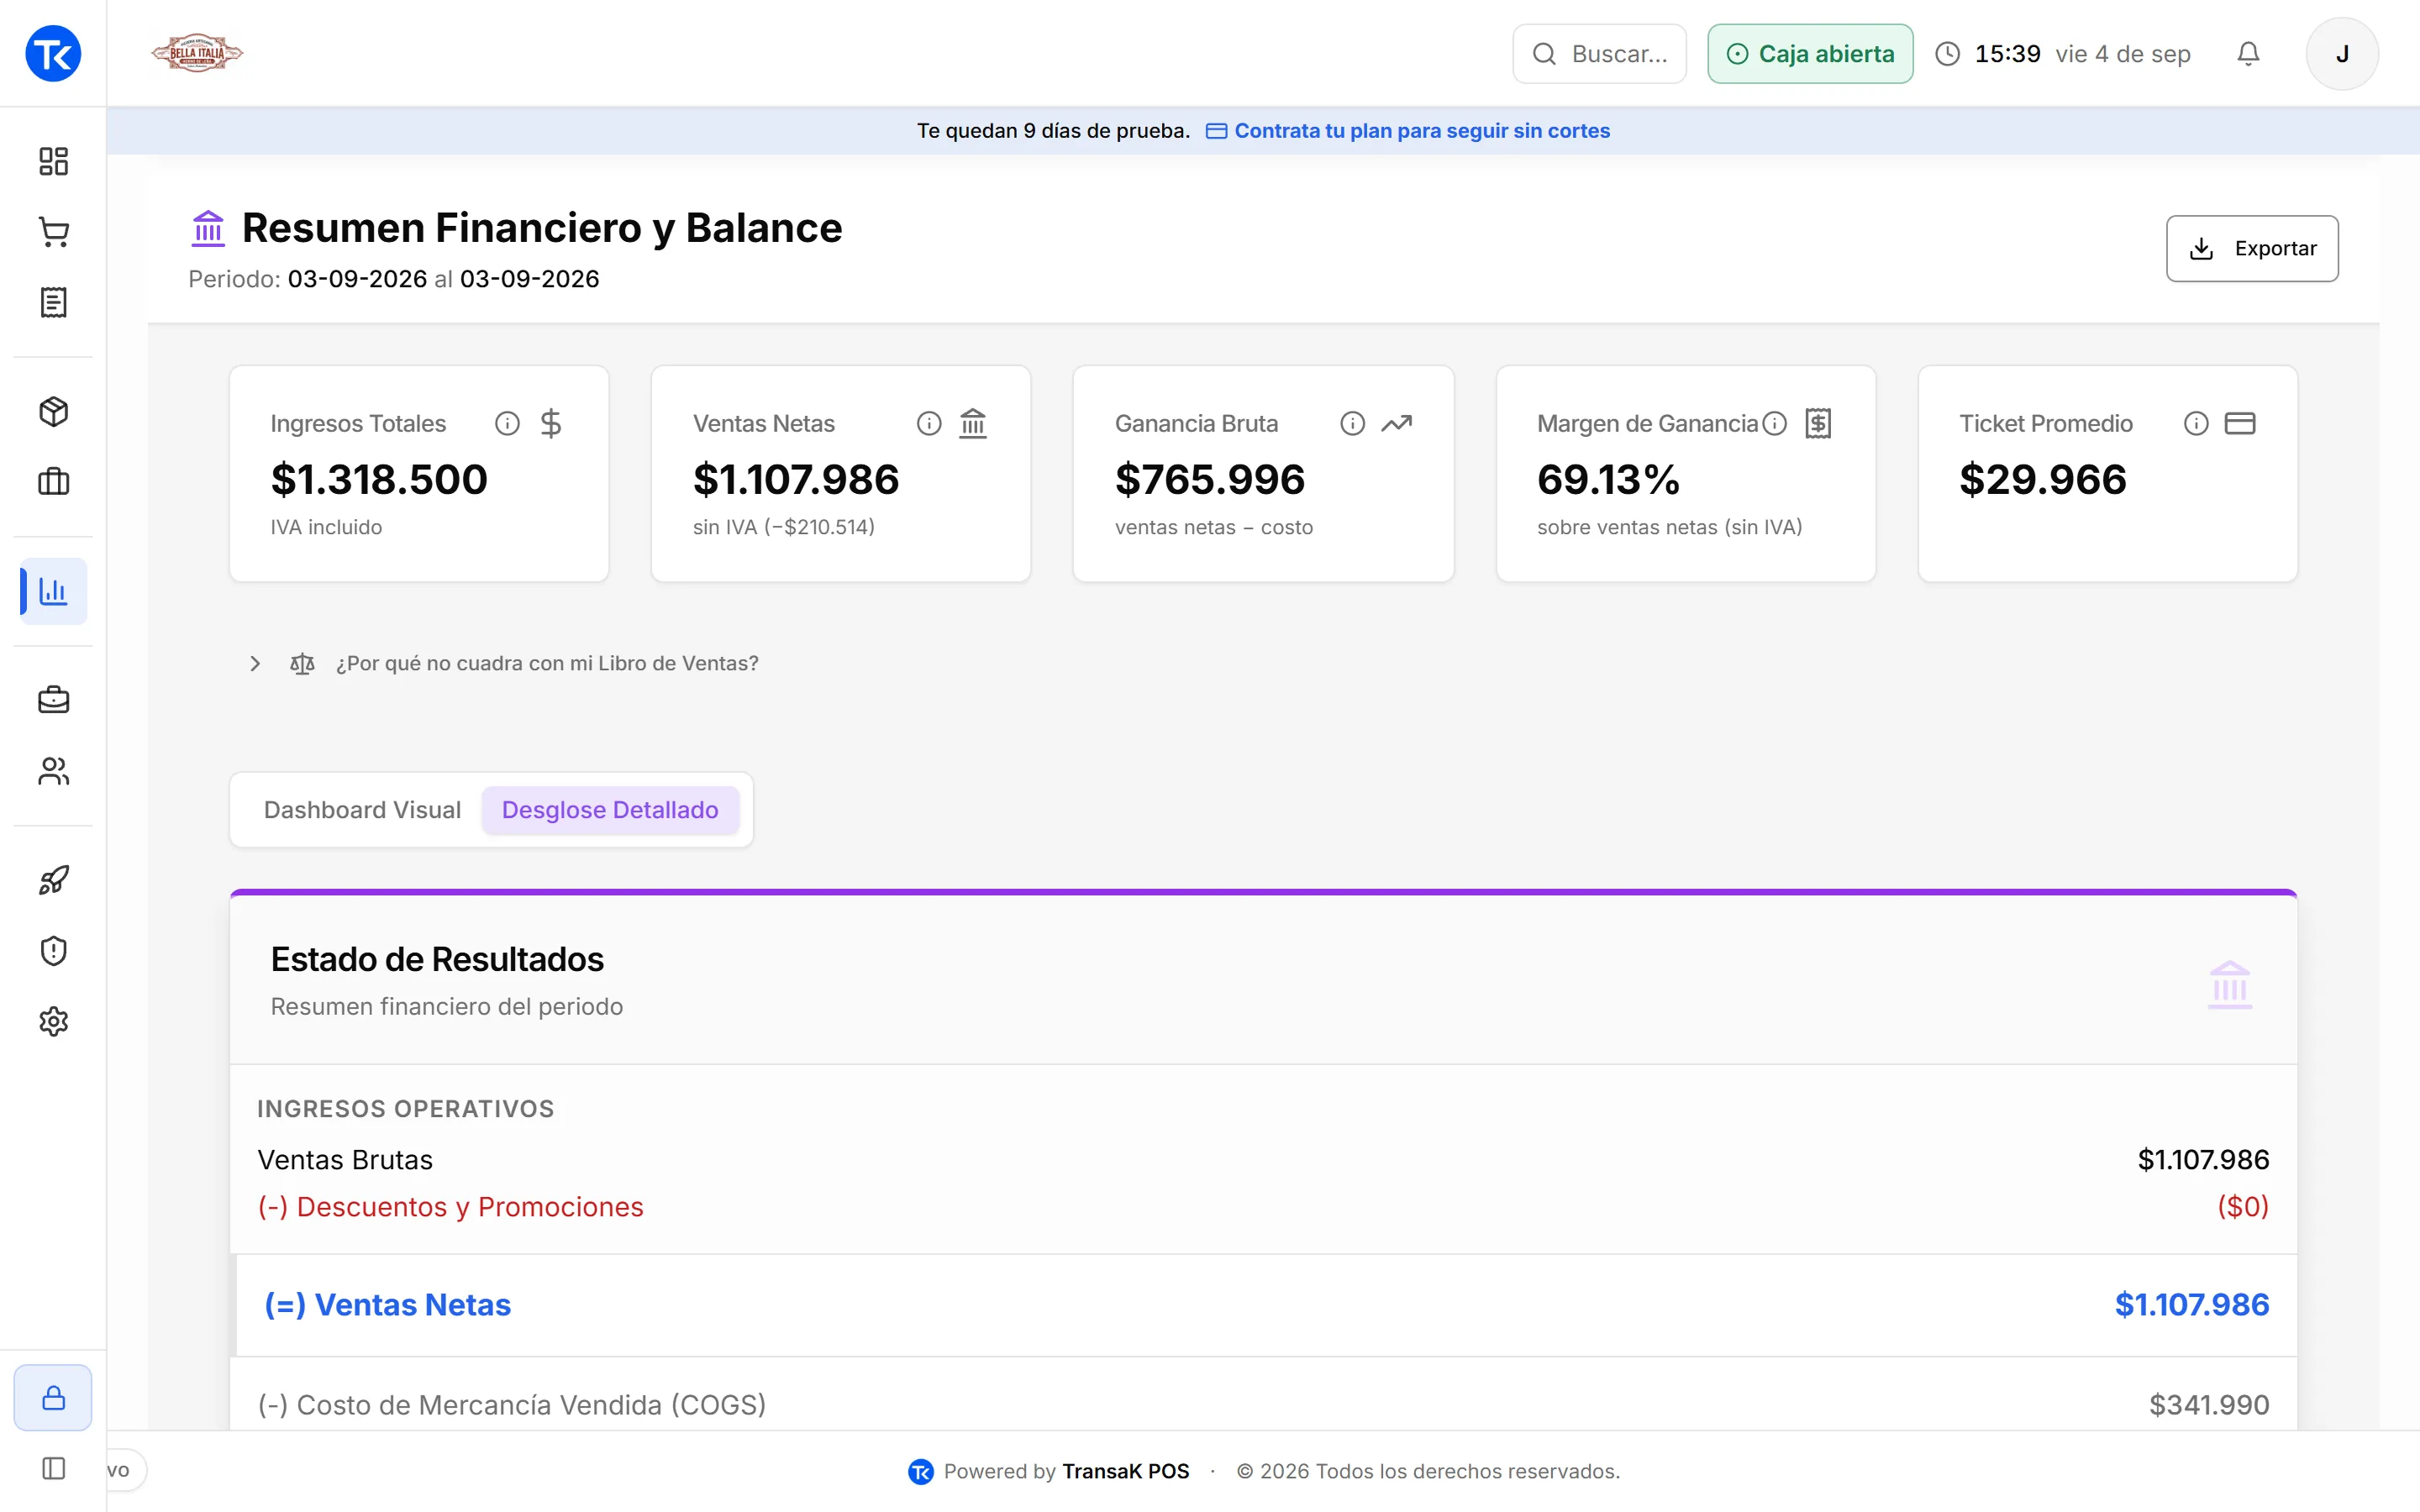
Task: Select the Desglose Detallado tab
Action: pos(610,810)
